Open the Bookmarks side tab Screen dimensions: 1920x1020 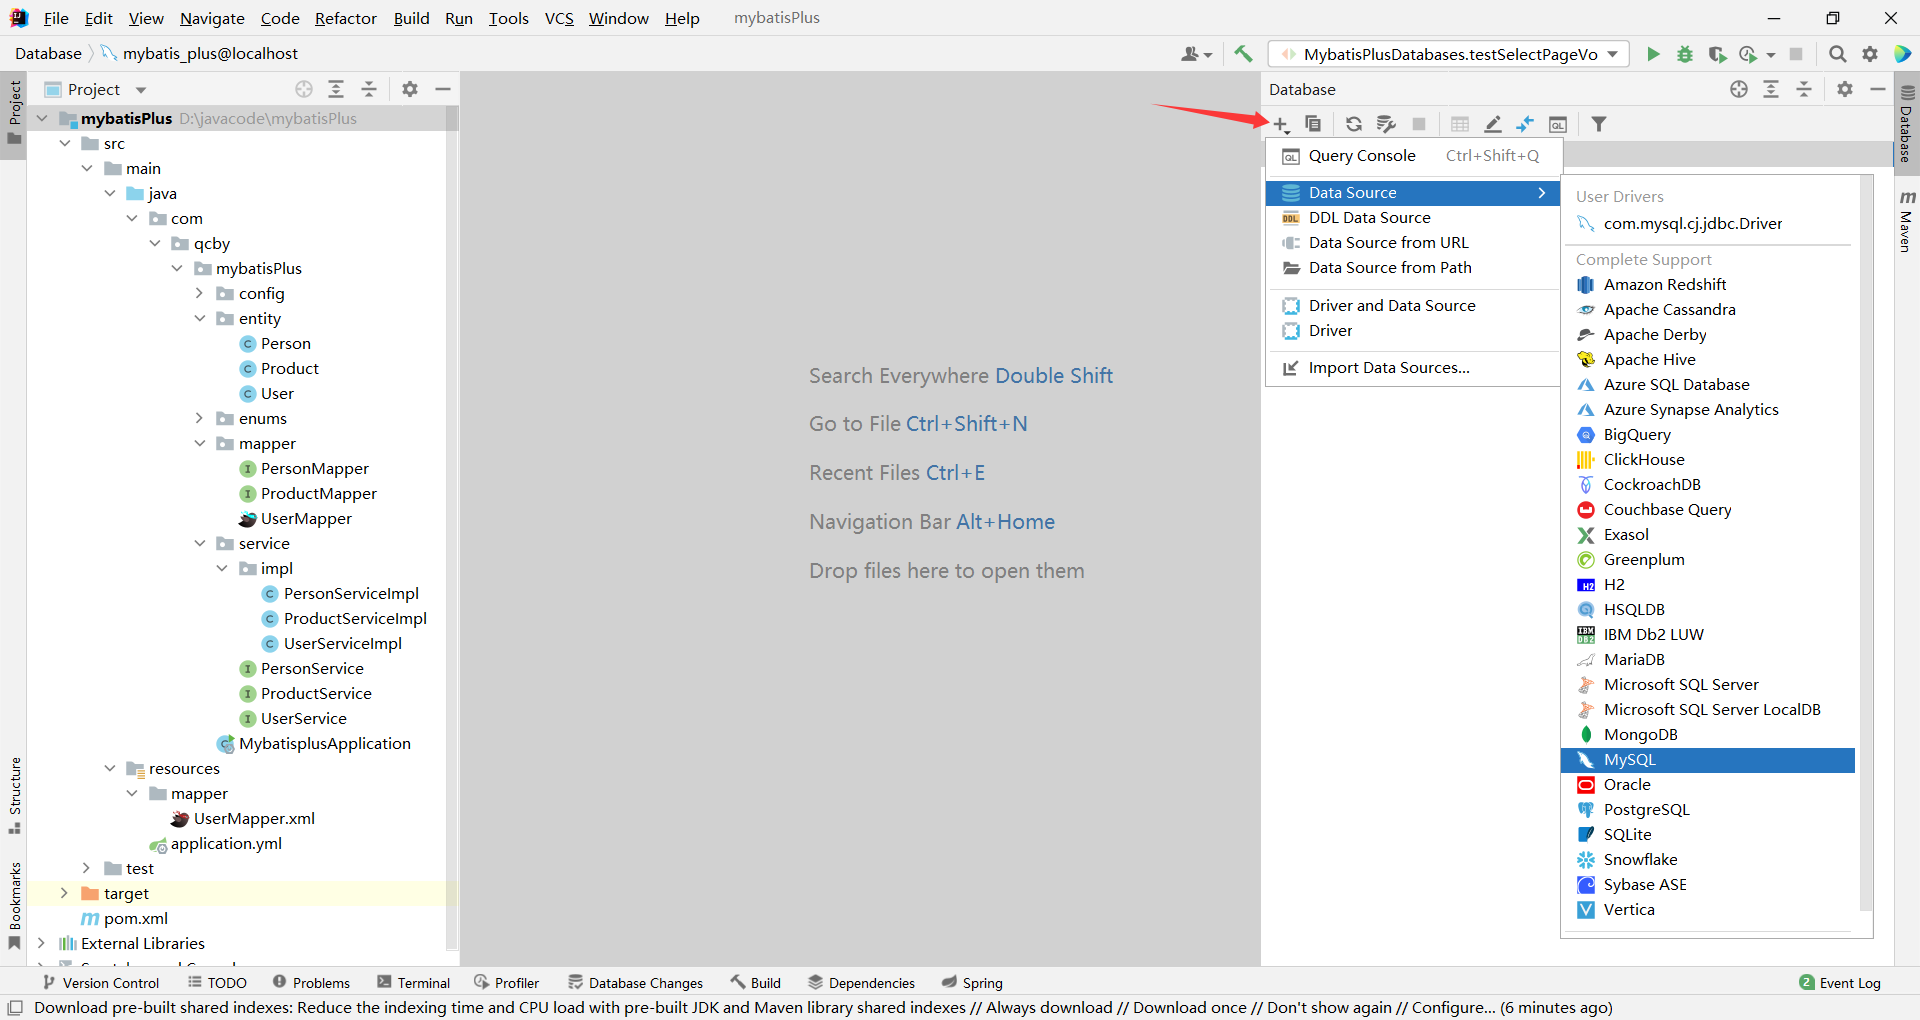pos(14,905)
